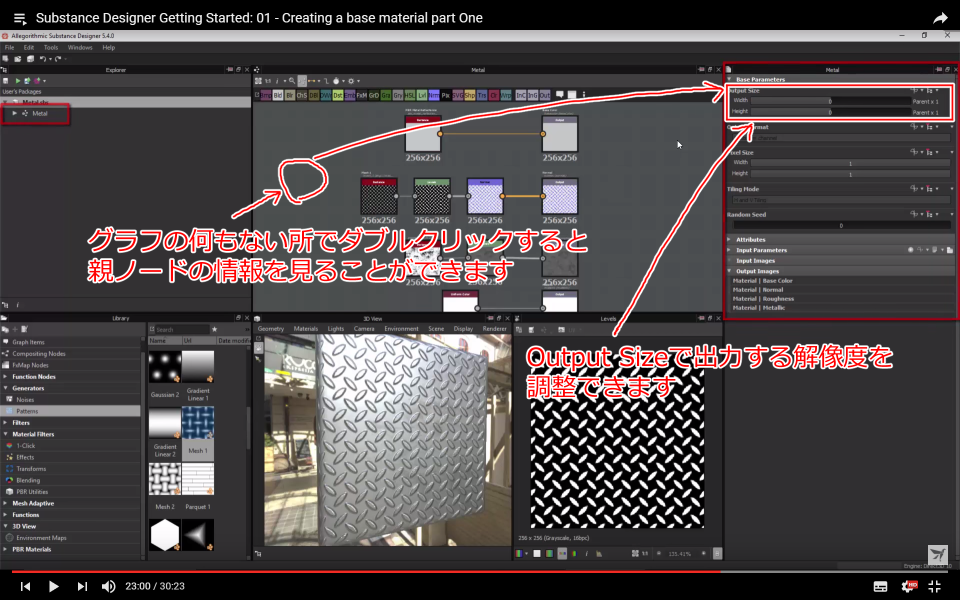Click the Random Seed value field
The image size is (960, 600).
click(841, 225)
